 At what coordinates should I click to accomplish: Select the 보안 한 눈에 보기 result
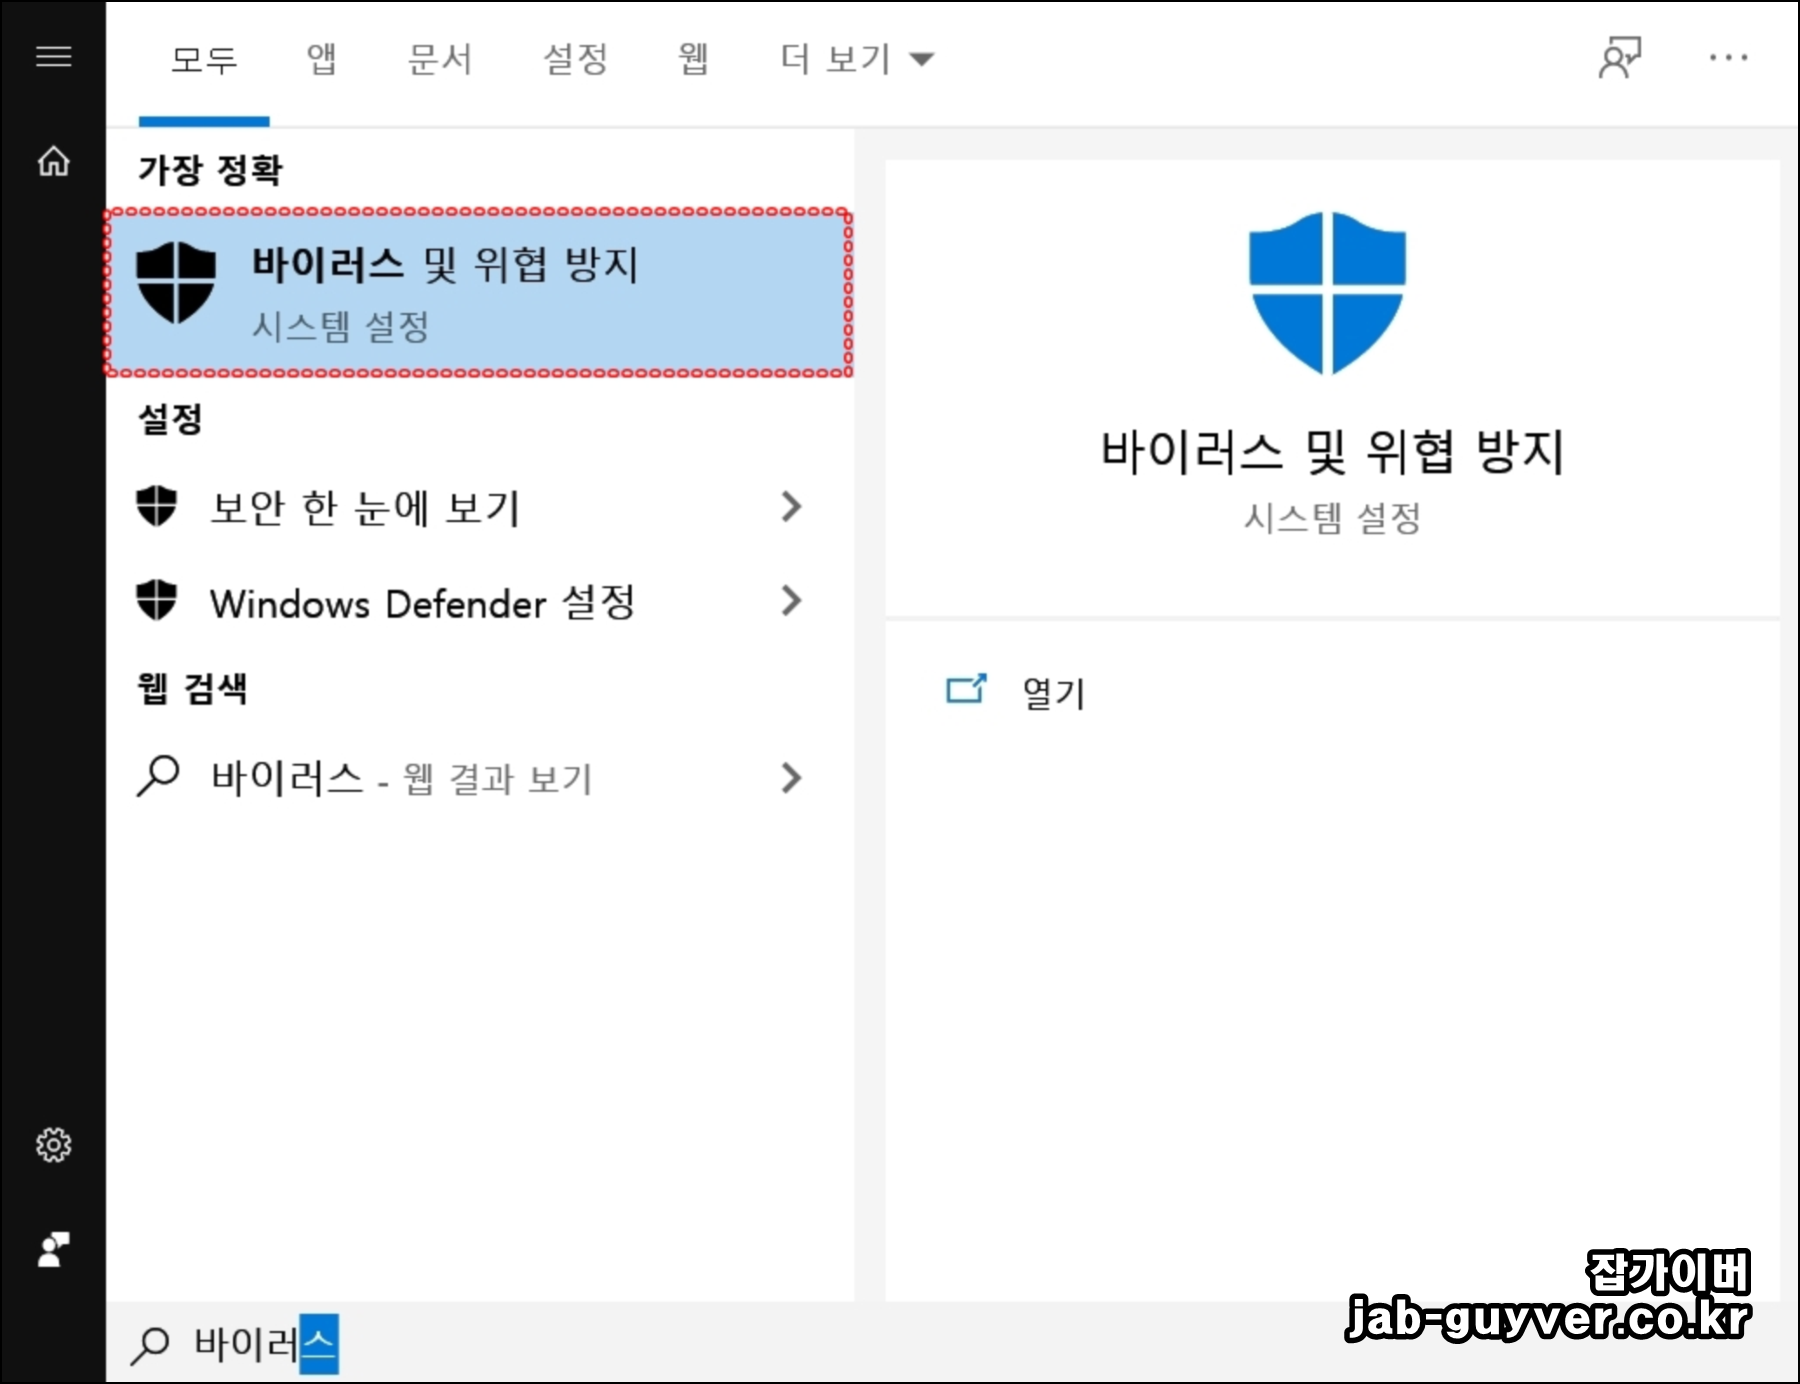[x=479, y=507]
